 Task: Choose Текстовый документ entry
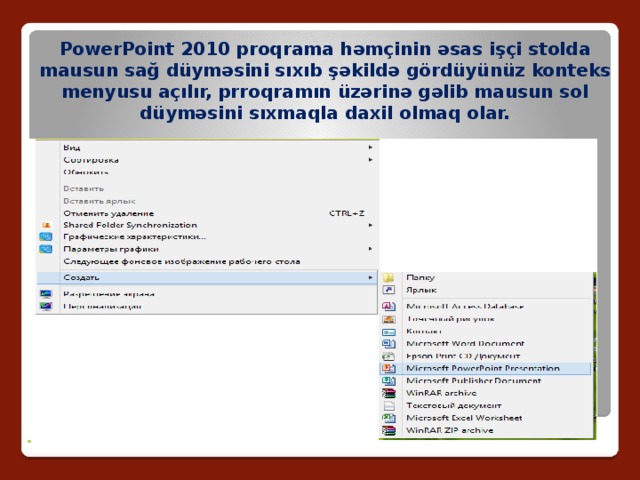point(486,406)
